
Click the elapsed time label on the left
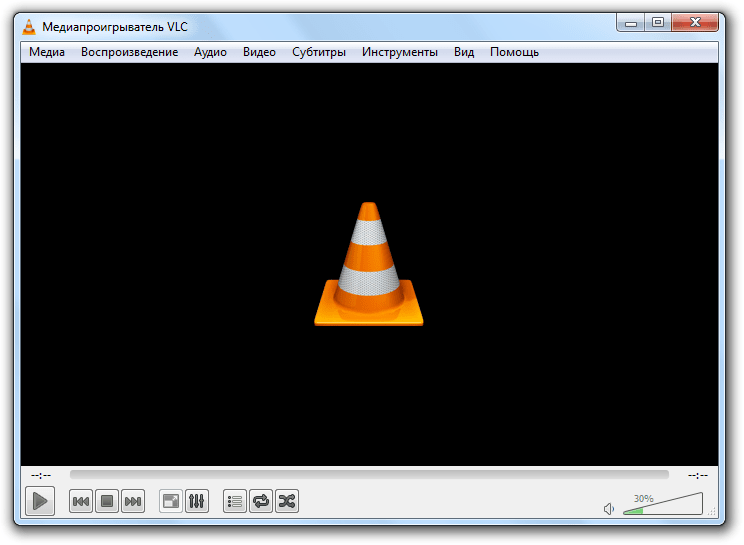[41, 475]
